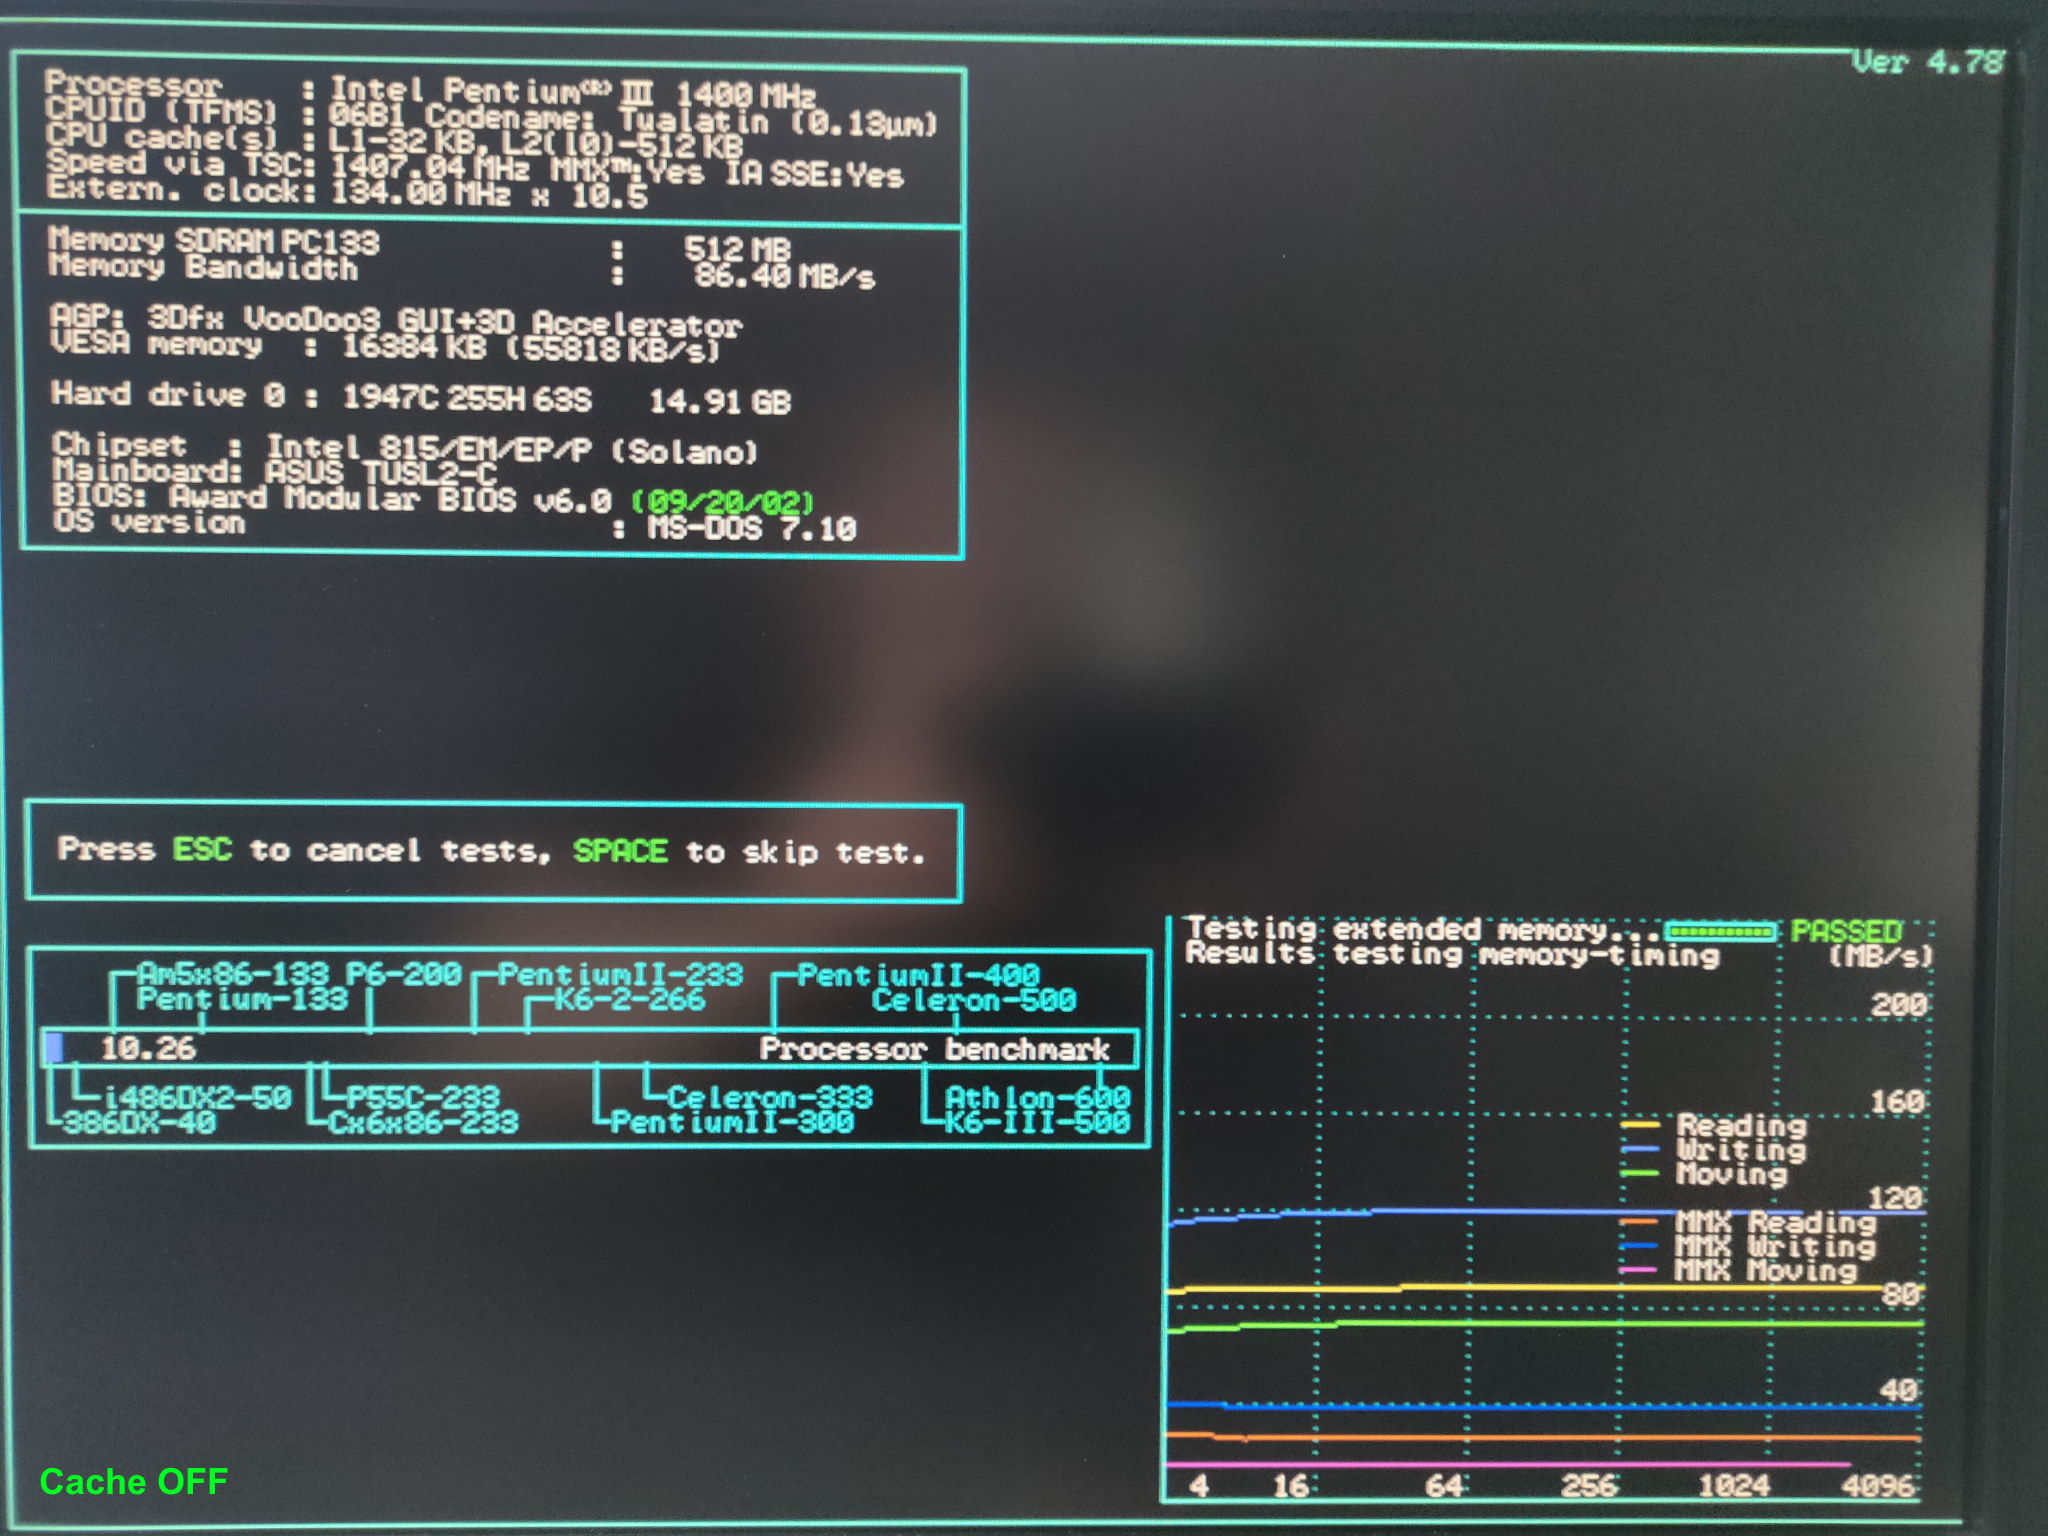The height and width of the screenshot is (1536, 2048).
Task: Click the small blue benchmark progress bar
Action: tap(54, 1047)
